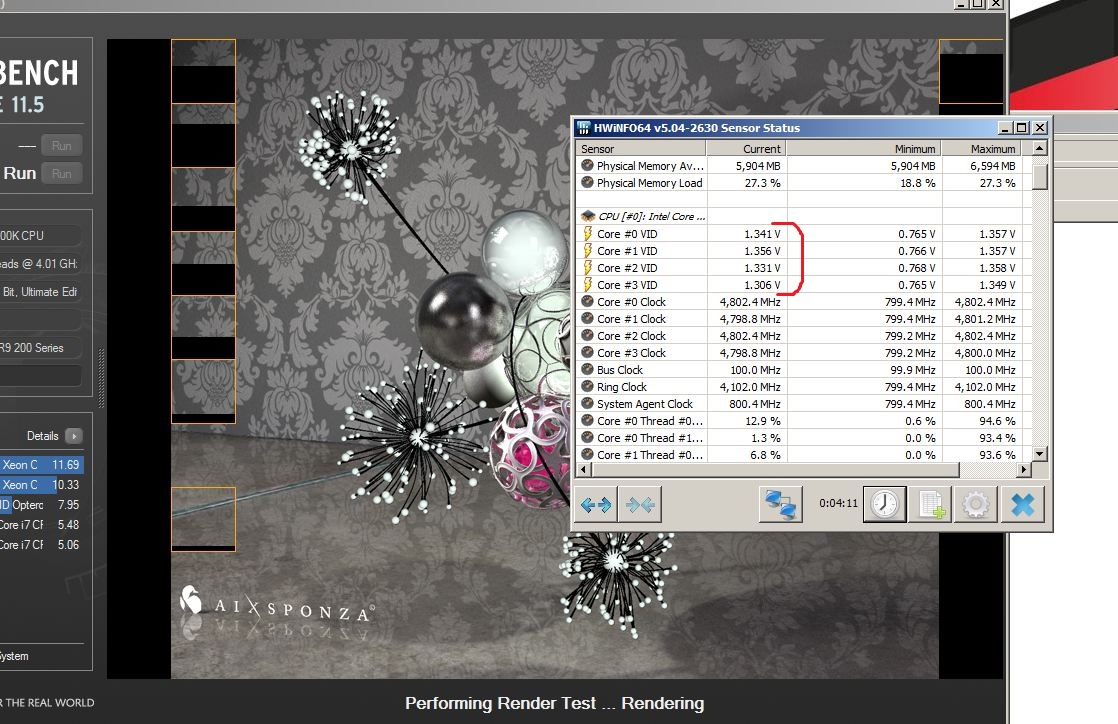Select Opteron ranking row scoring 7.95
This screenshot has height=724, width=1118.
(42, 505)
